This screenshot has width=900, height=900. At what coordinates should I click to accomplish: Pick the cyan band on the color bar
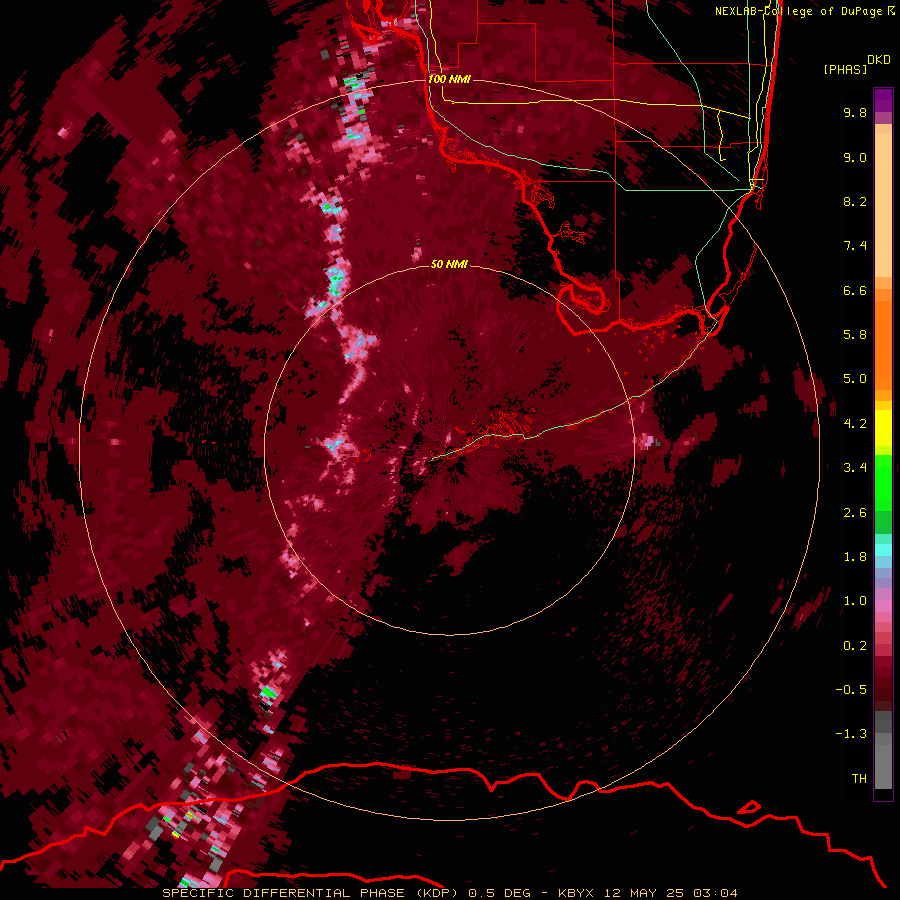pyautogui.click(x=883, y=550)
